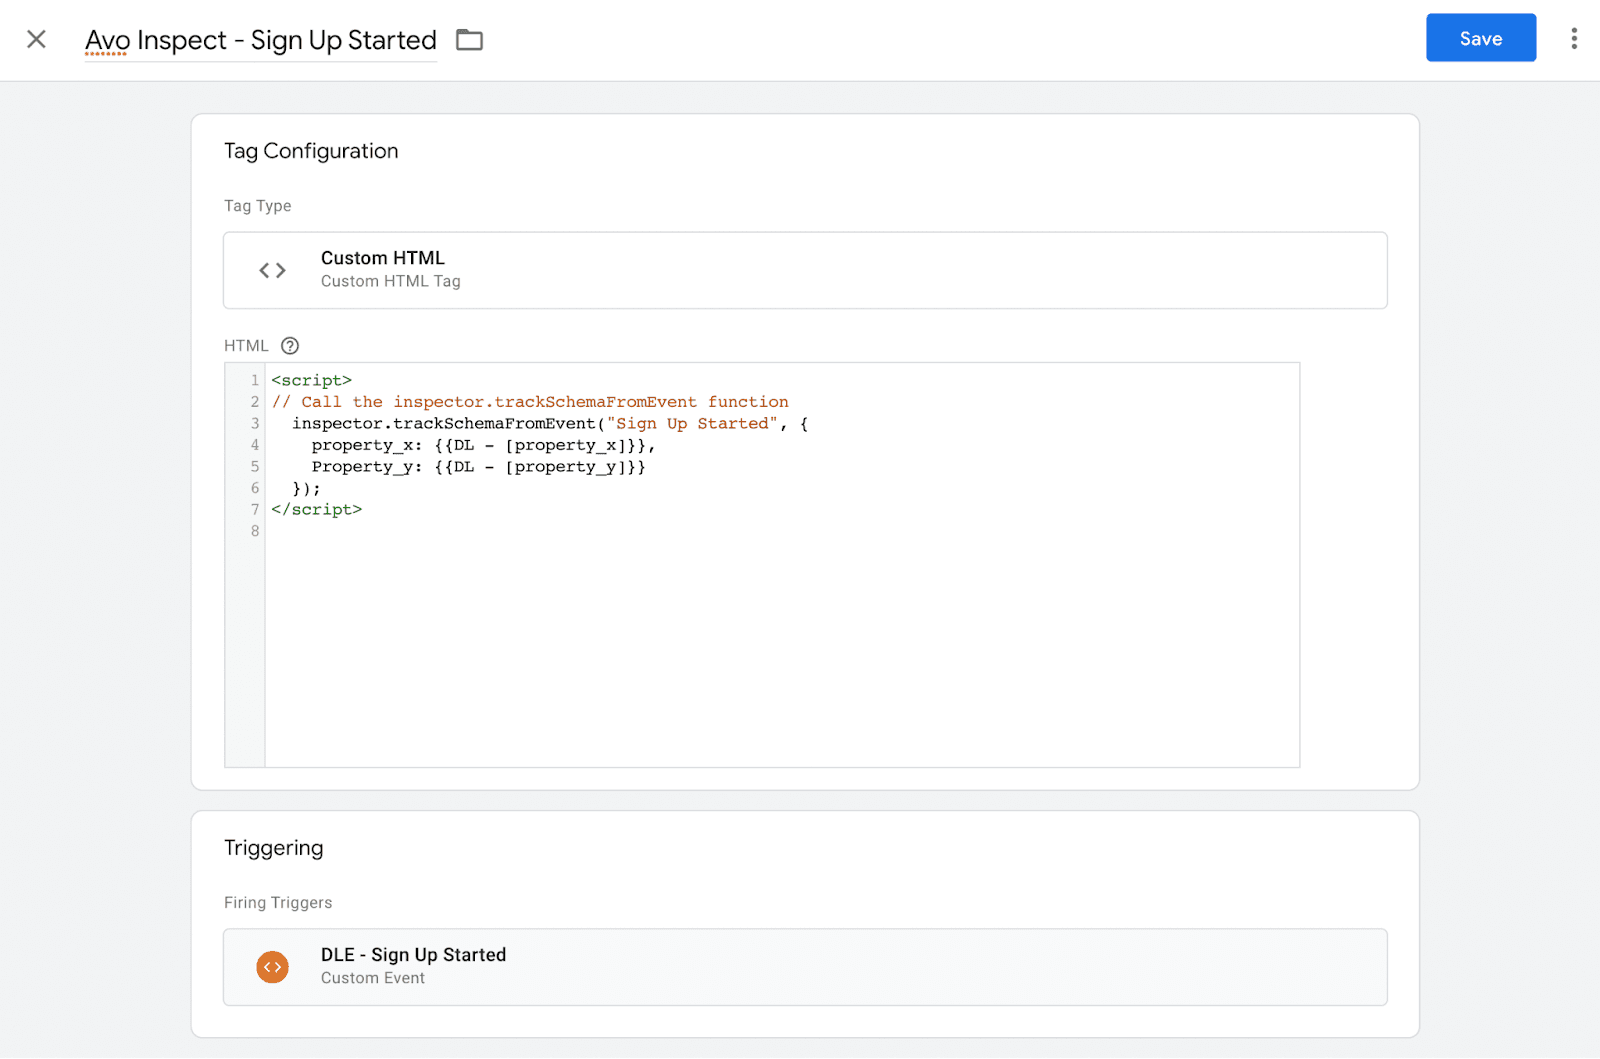Save the tag

[x=1480, y=38]
